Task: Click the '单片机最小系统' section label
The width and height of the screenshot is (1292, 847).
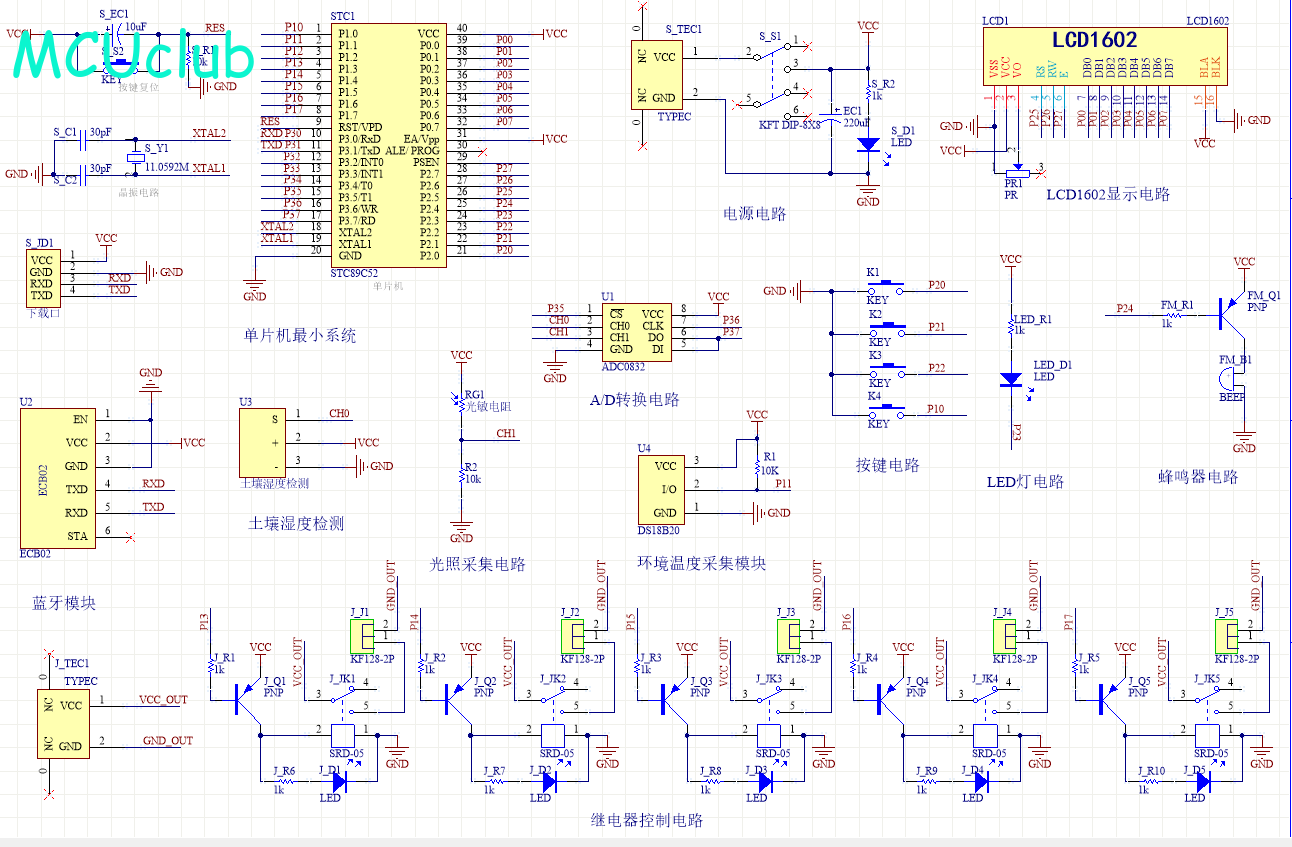Action: pyautogui.click(x=300, y=336)
